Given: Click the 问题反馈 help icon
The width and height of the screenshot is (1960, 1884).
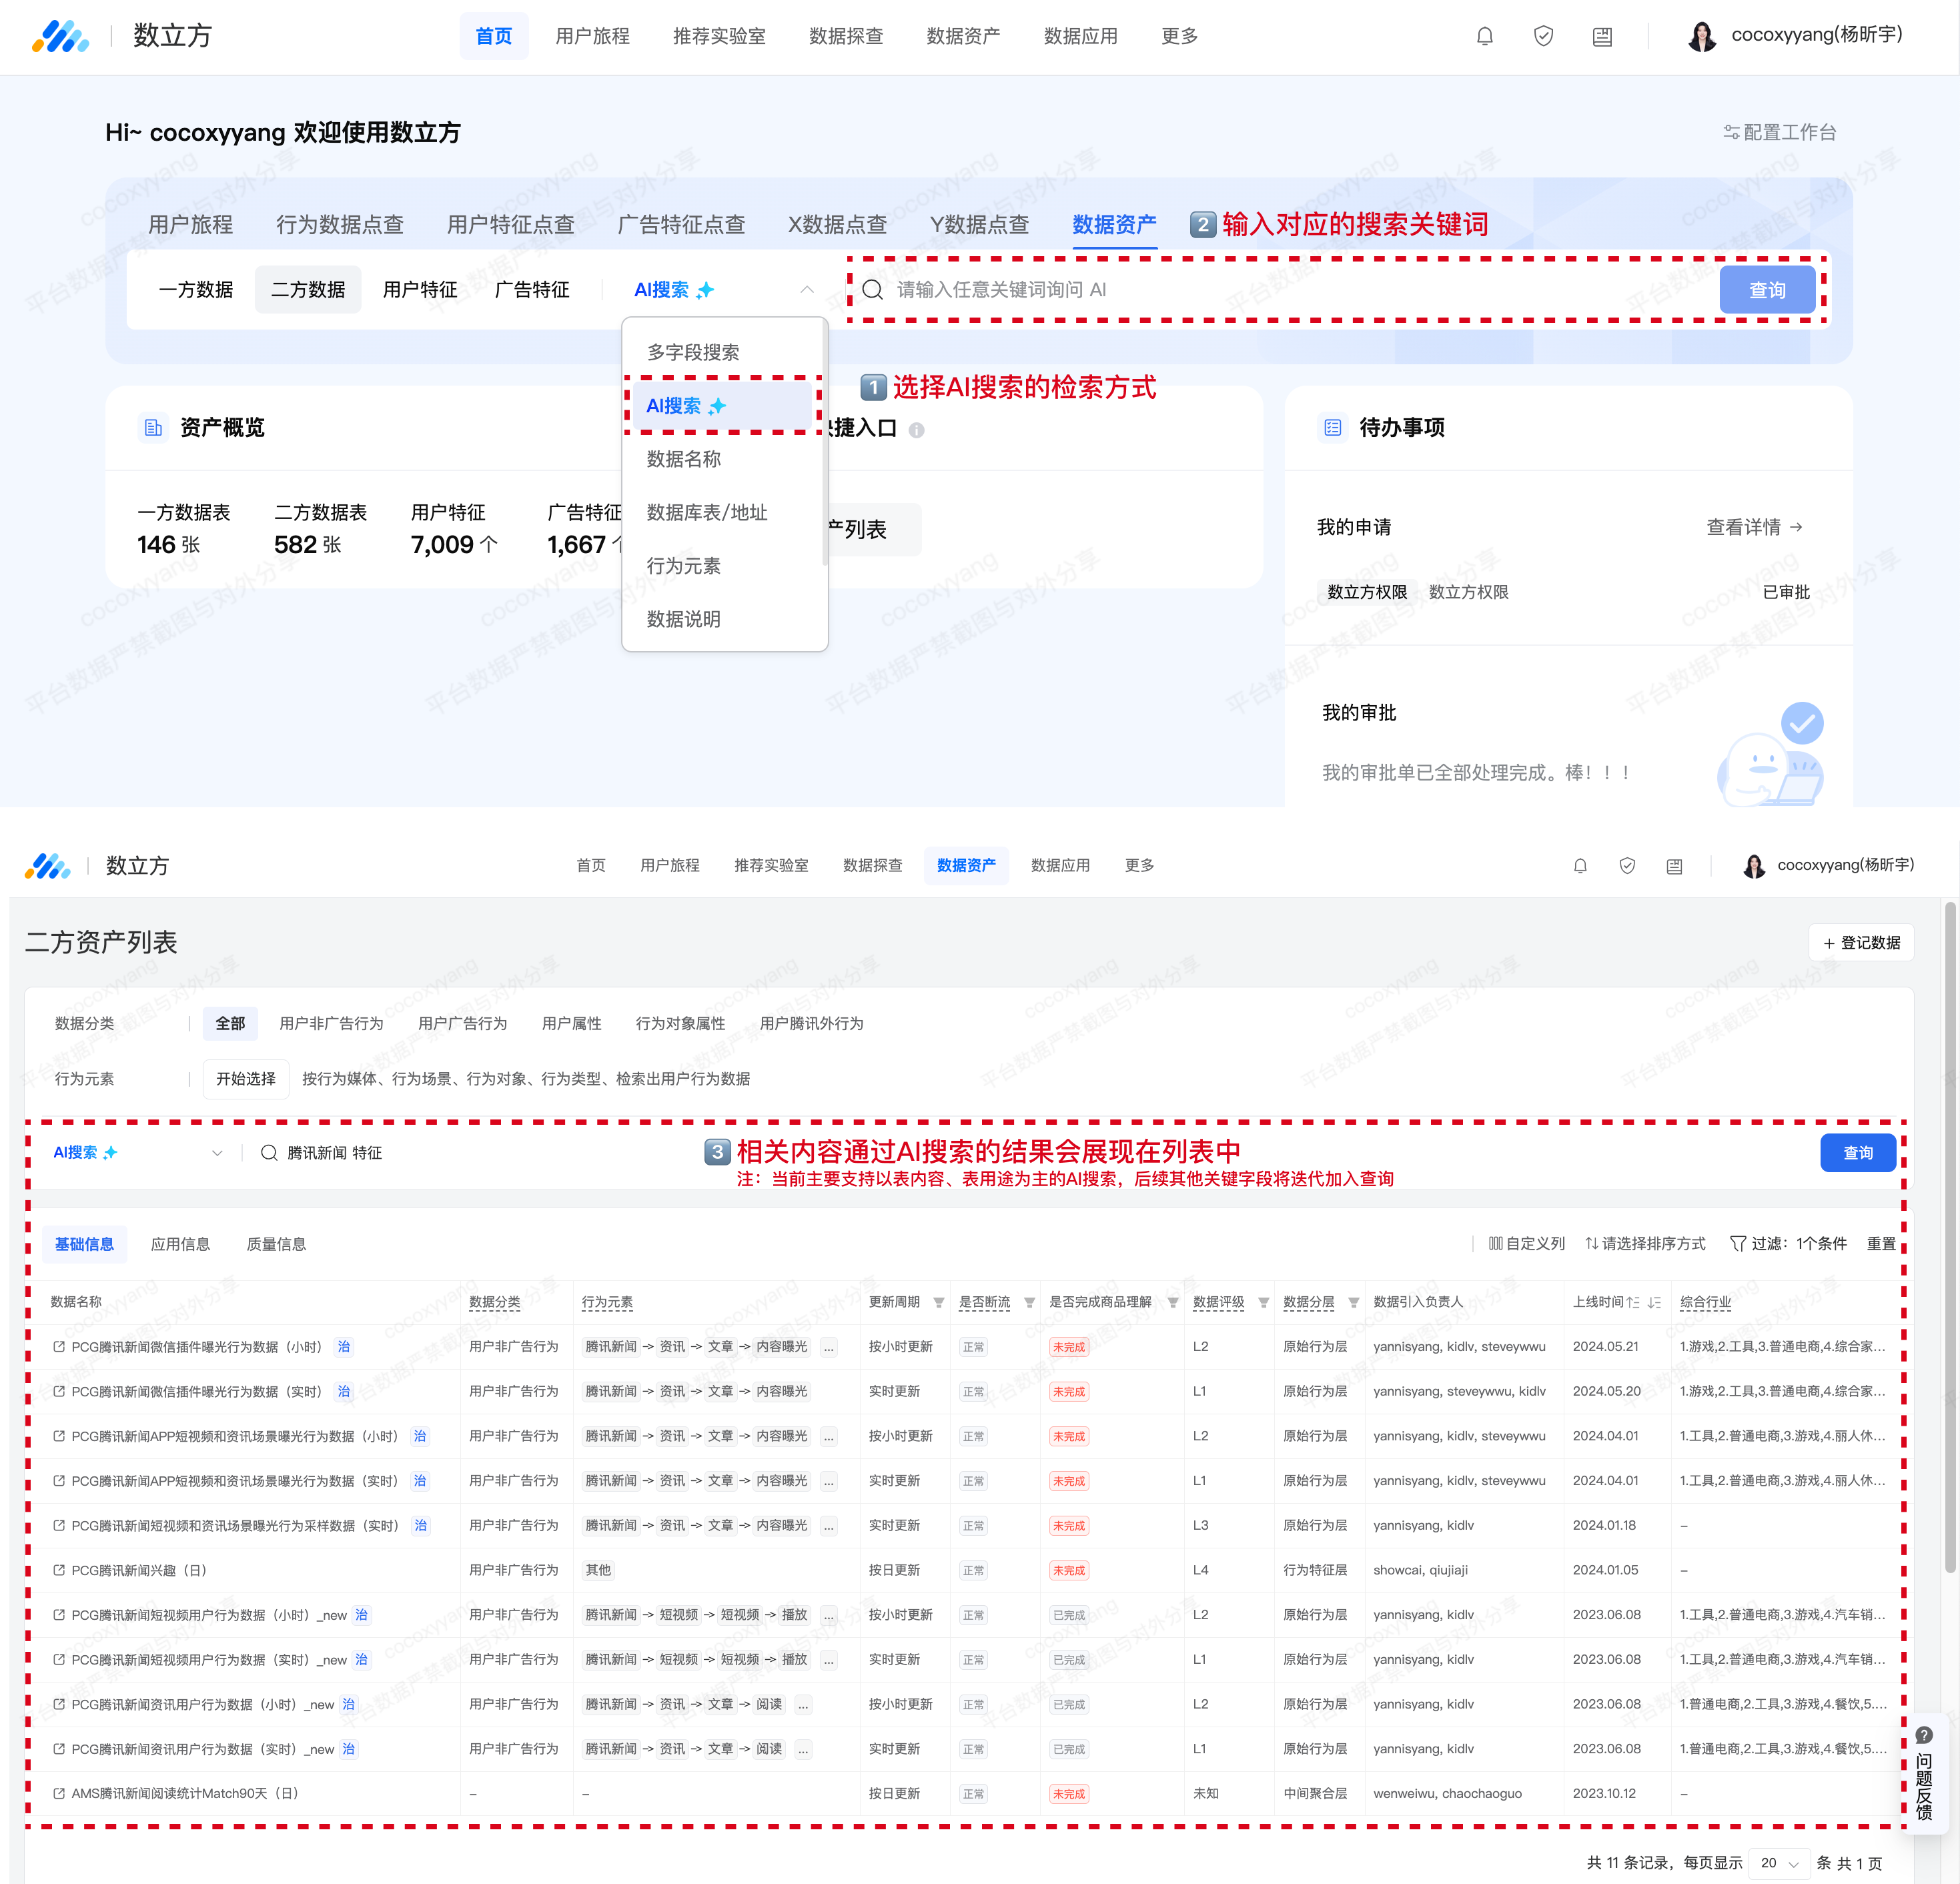Looking at the screenshot, I should [1923, 1736].
